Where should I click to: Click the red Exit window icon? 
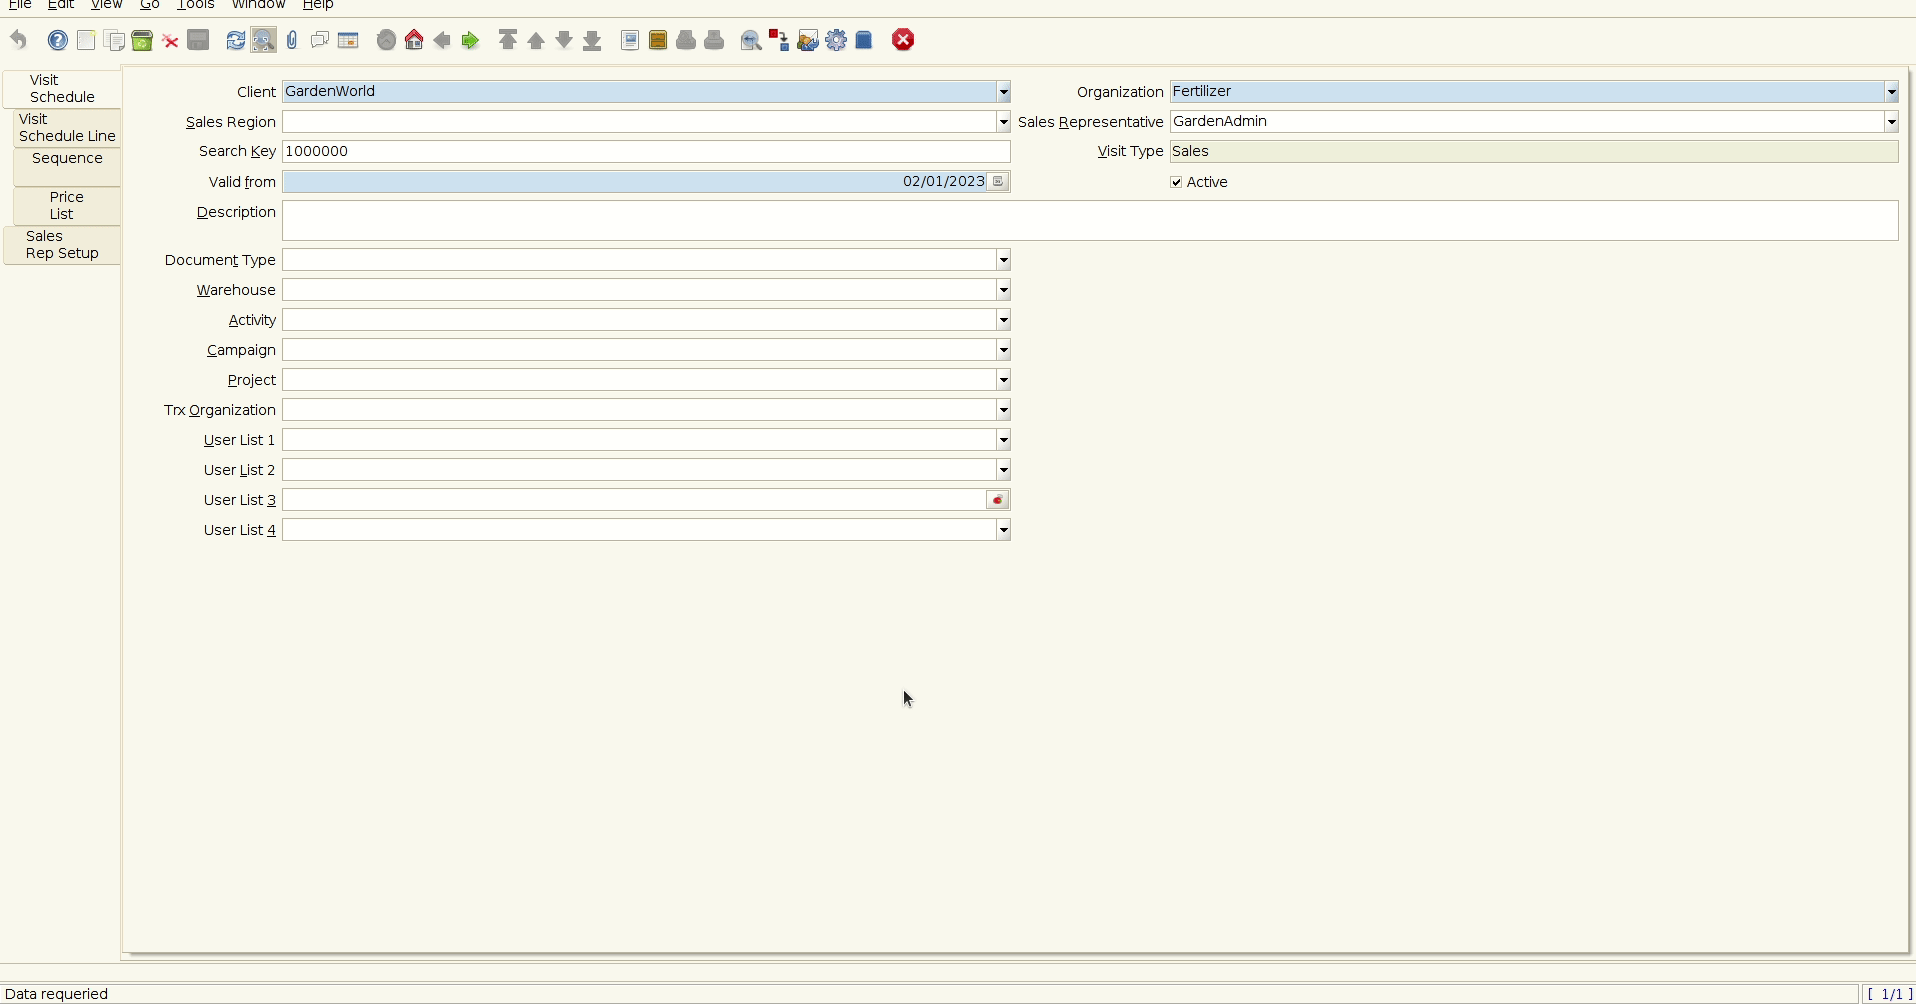tap(903, 40)
